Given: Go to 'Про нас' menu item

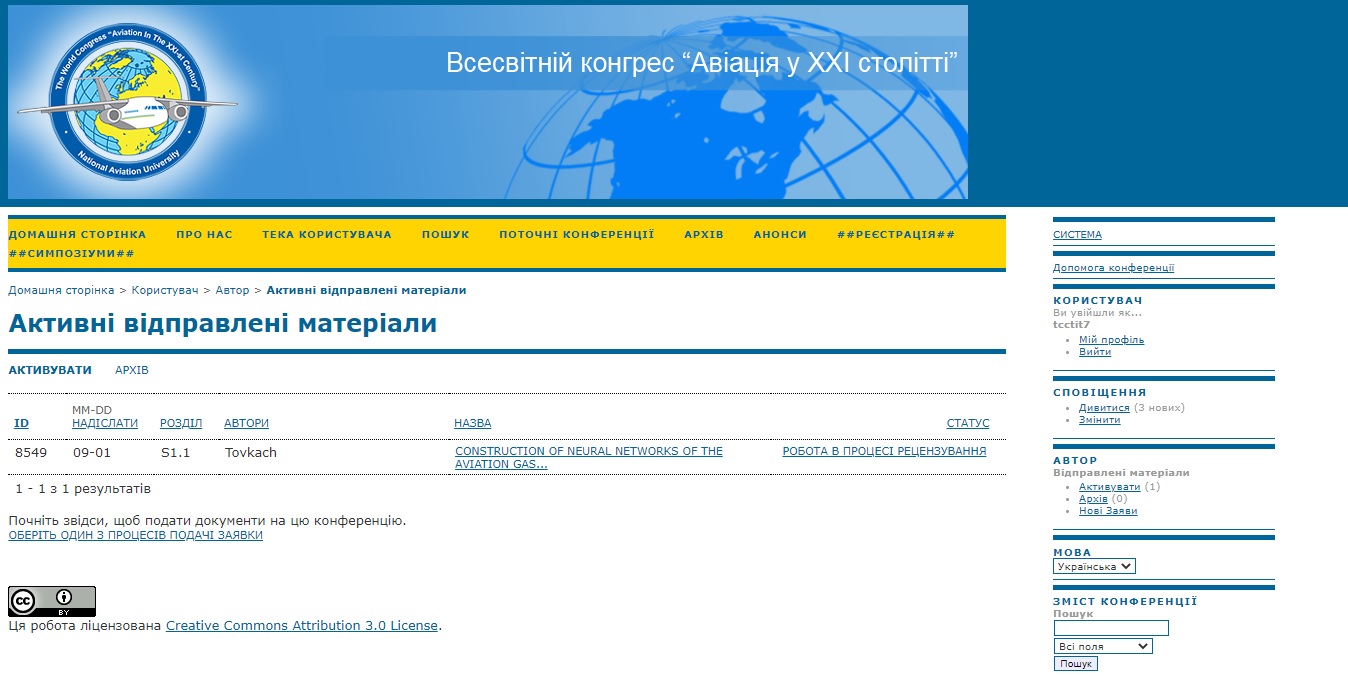Looking at the screenshot, I should [x=204, y=234].
